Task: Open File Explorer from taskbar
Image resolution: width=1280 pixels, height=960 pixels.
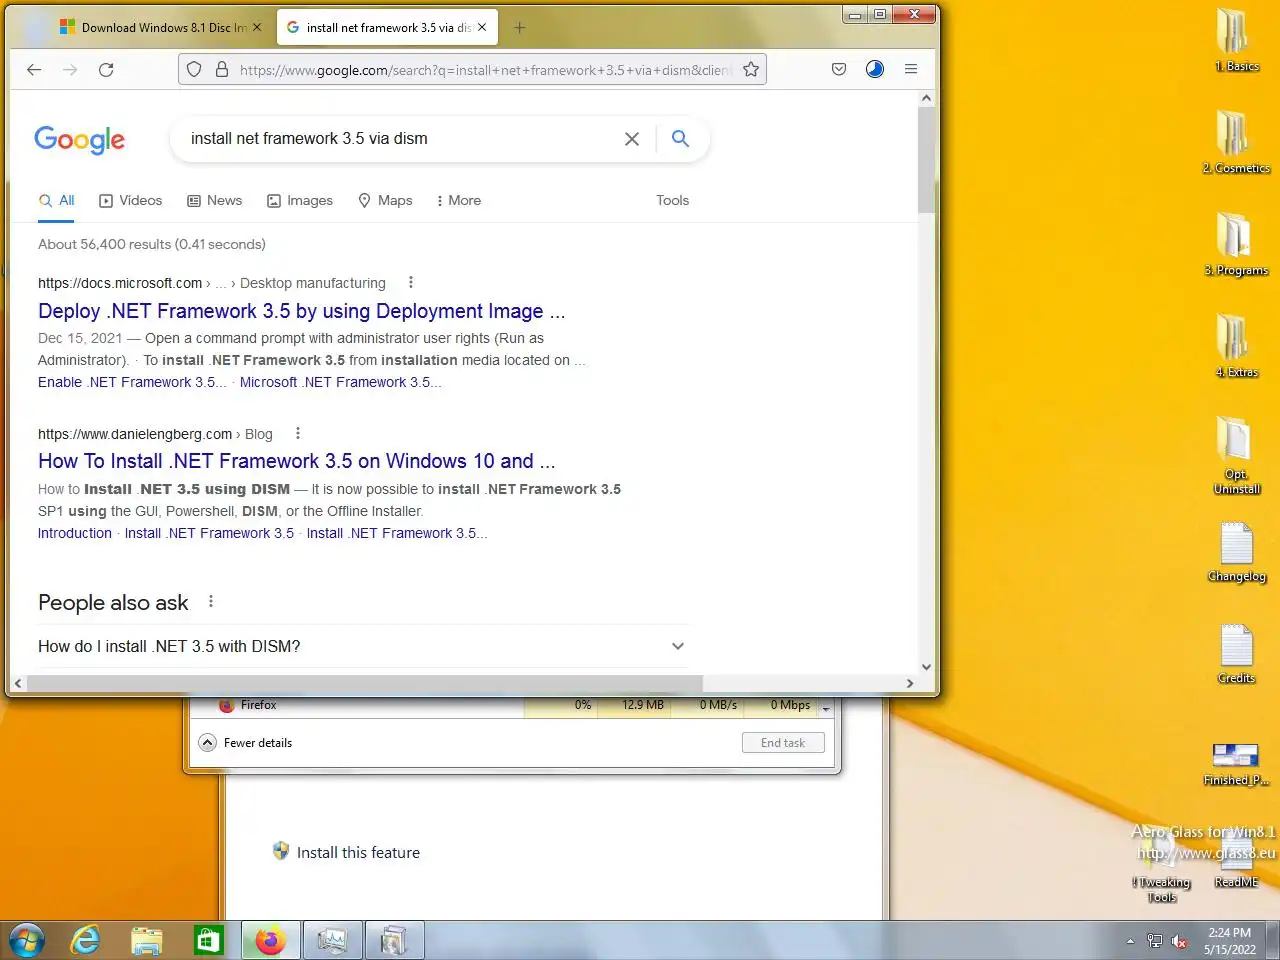Action: pos(147,940)
